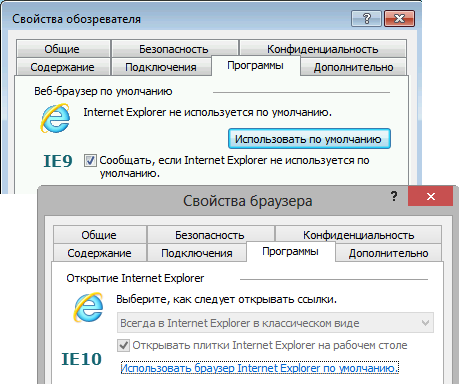Screen dimensions: 459x384
Task: Click the Открытие Internet Explorer group label
Action: click(x=135, y=278)
